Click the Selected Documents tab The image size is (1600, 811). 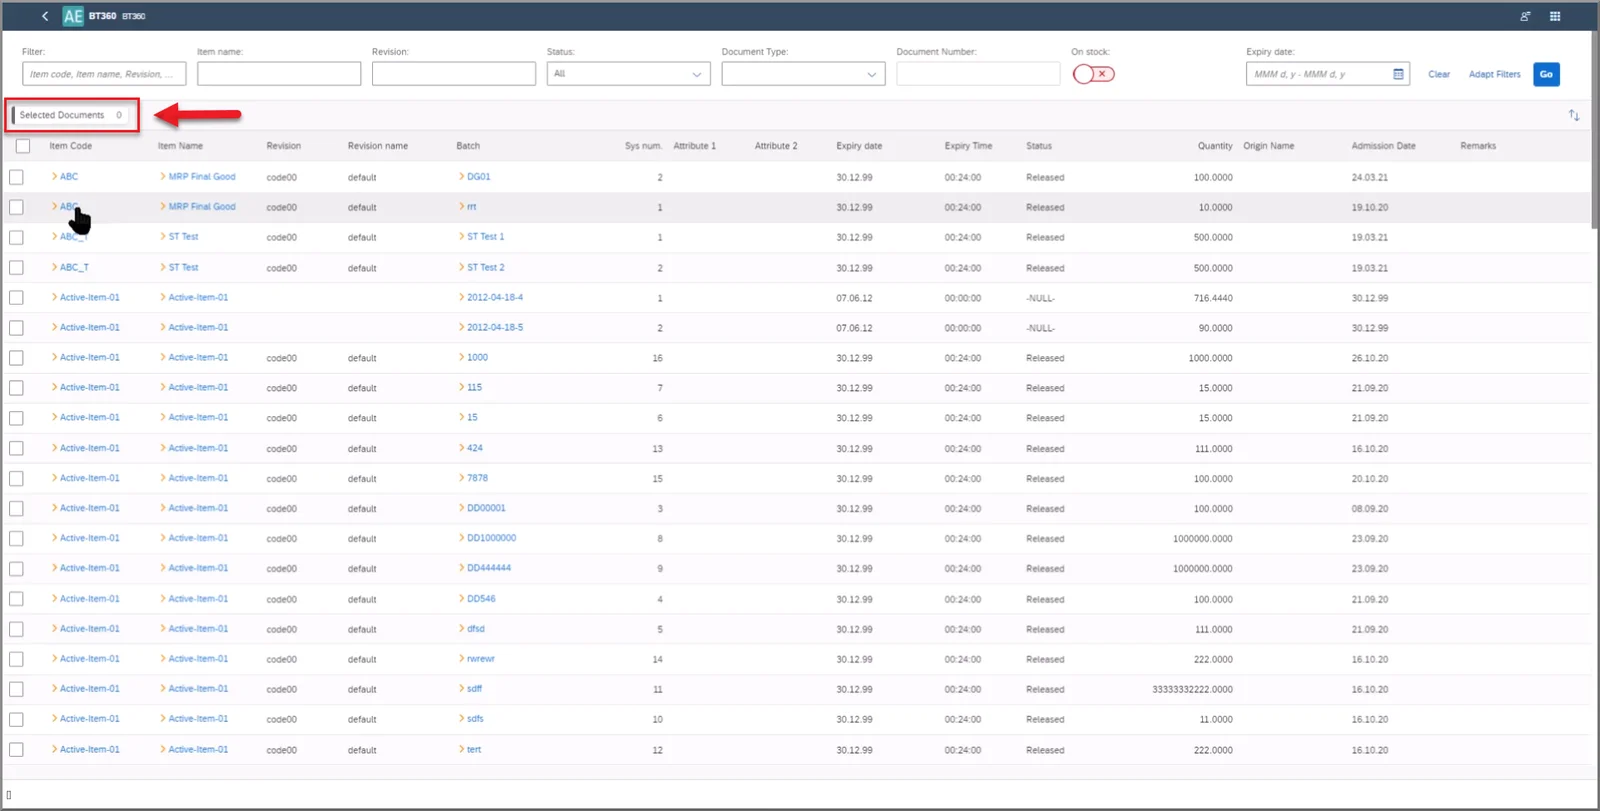tap(71, 115)
